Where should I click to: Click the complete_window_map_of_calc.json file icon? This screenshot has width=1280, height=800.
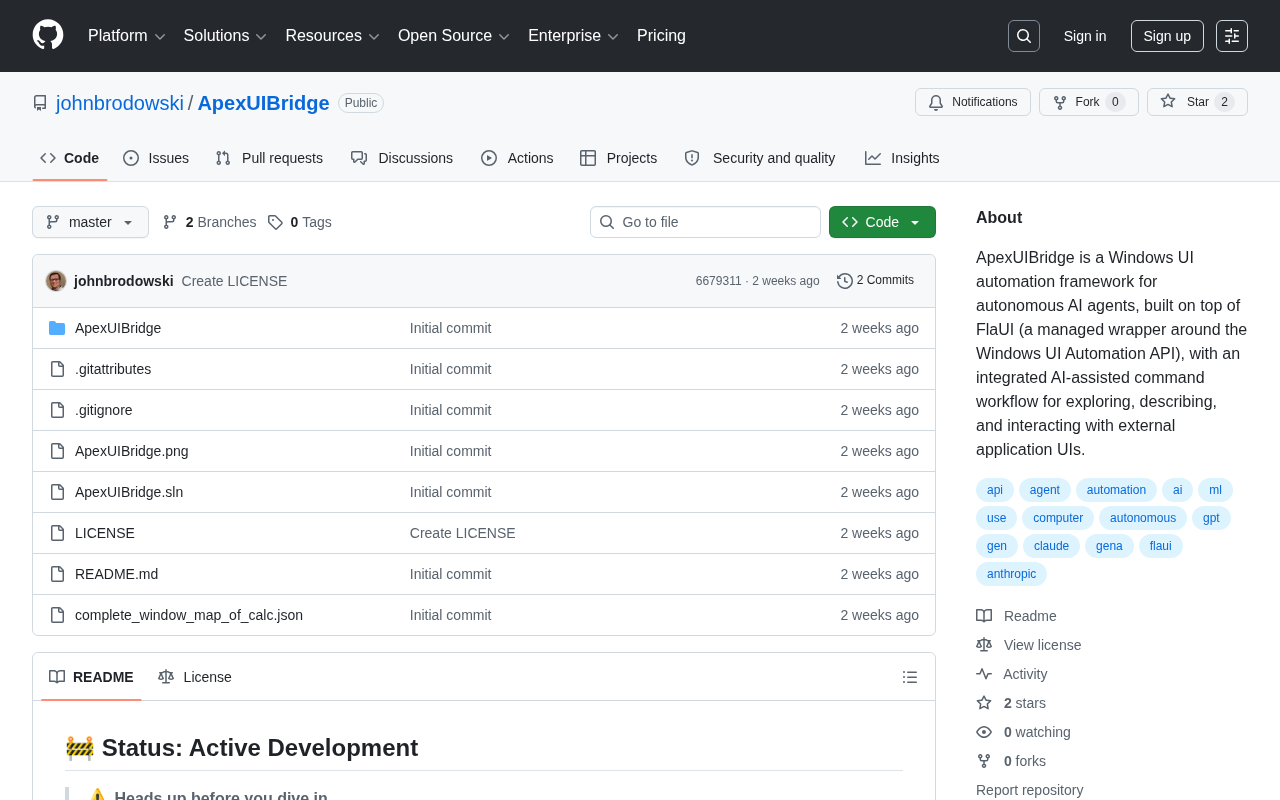pos(57,615)
